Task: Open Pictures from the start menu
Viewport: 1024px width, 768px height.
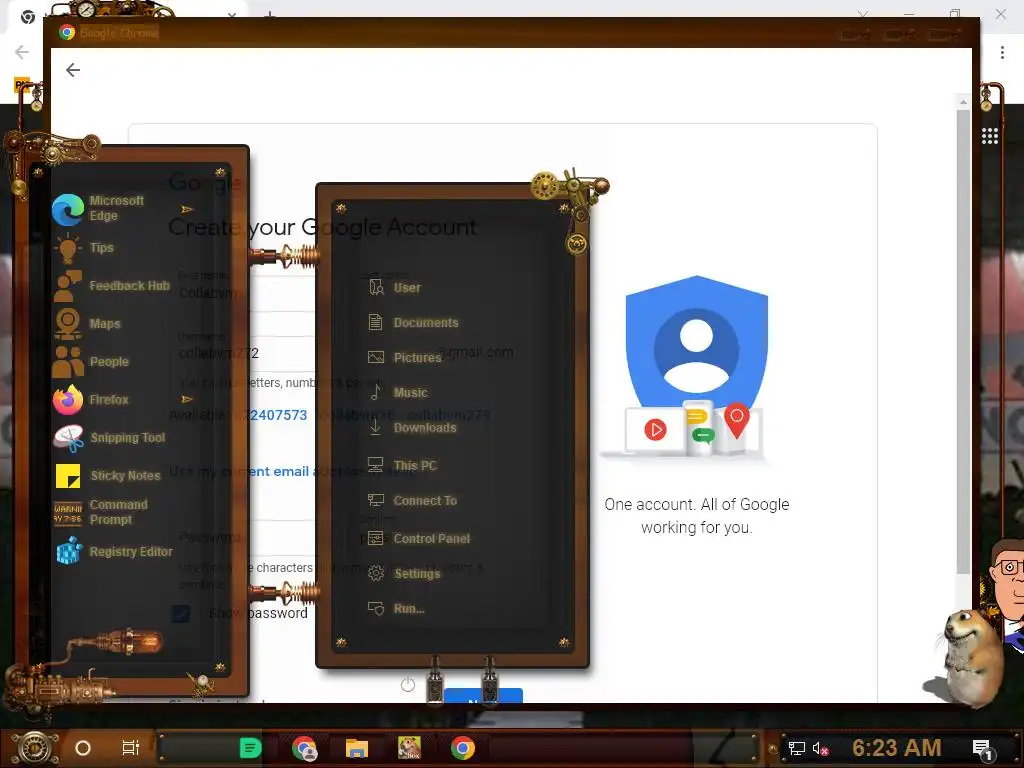Action: 404,357
